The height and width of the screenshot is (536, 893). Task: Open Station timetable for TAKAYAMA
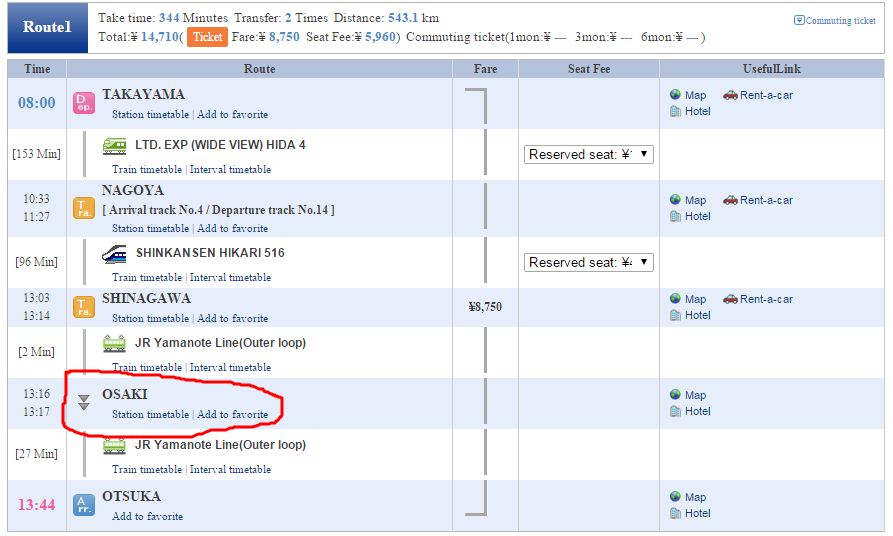click(150, 114)
